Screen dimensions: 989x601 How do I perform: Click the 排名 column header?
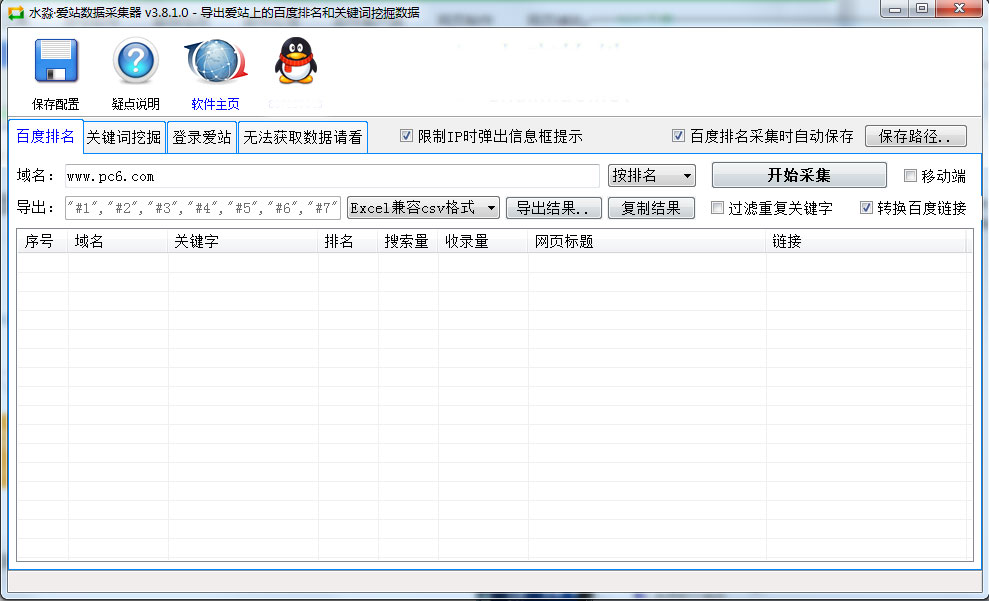348,242
